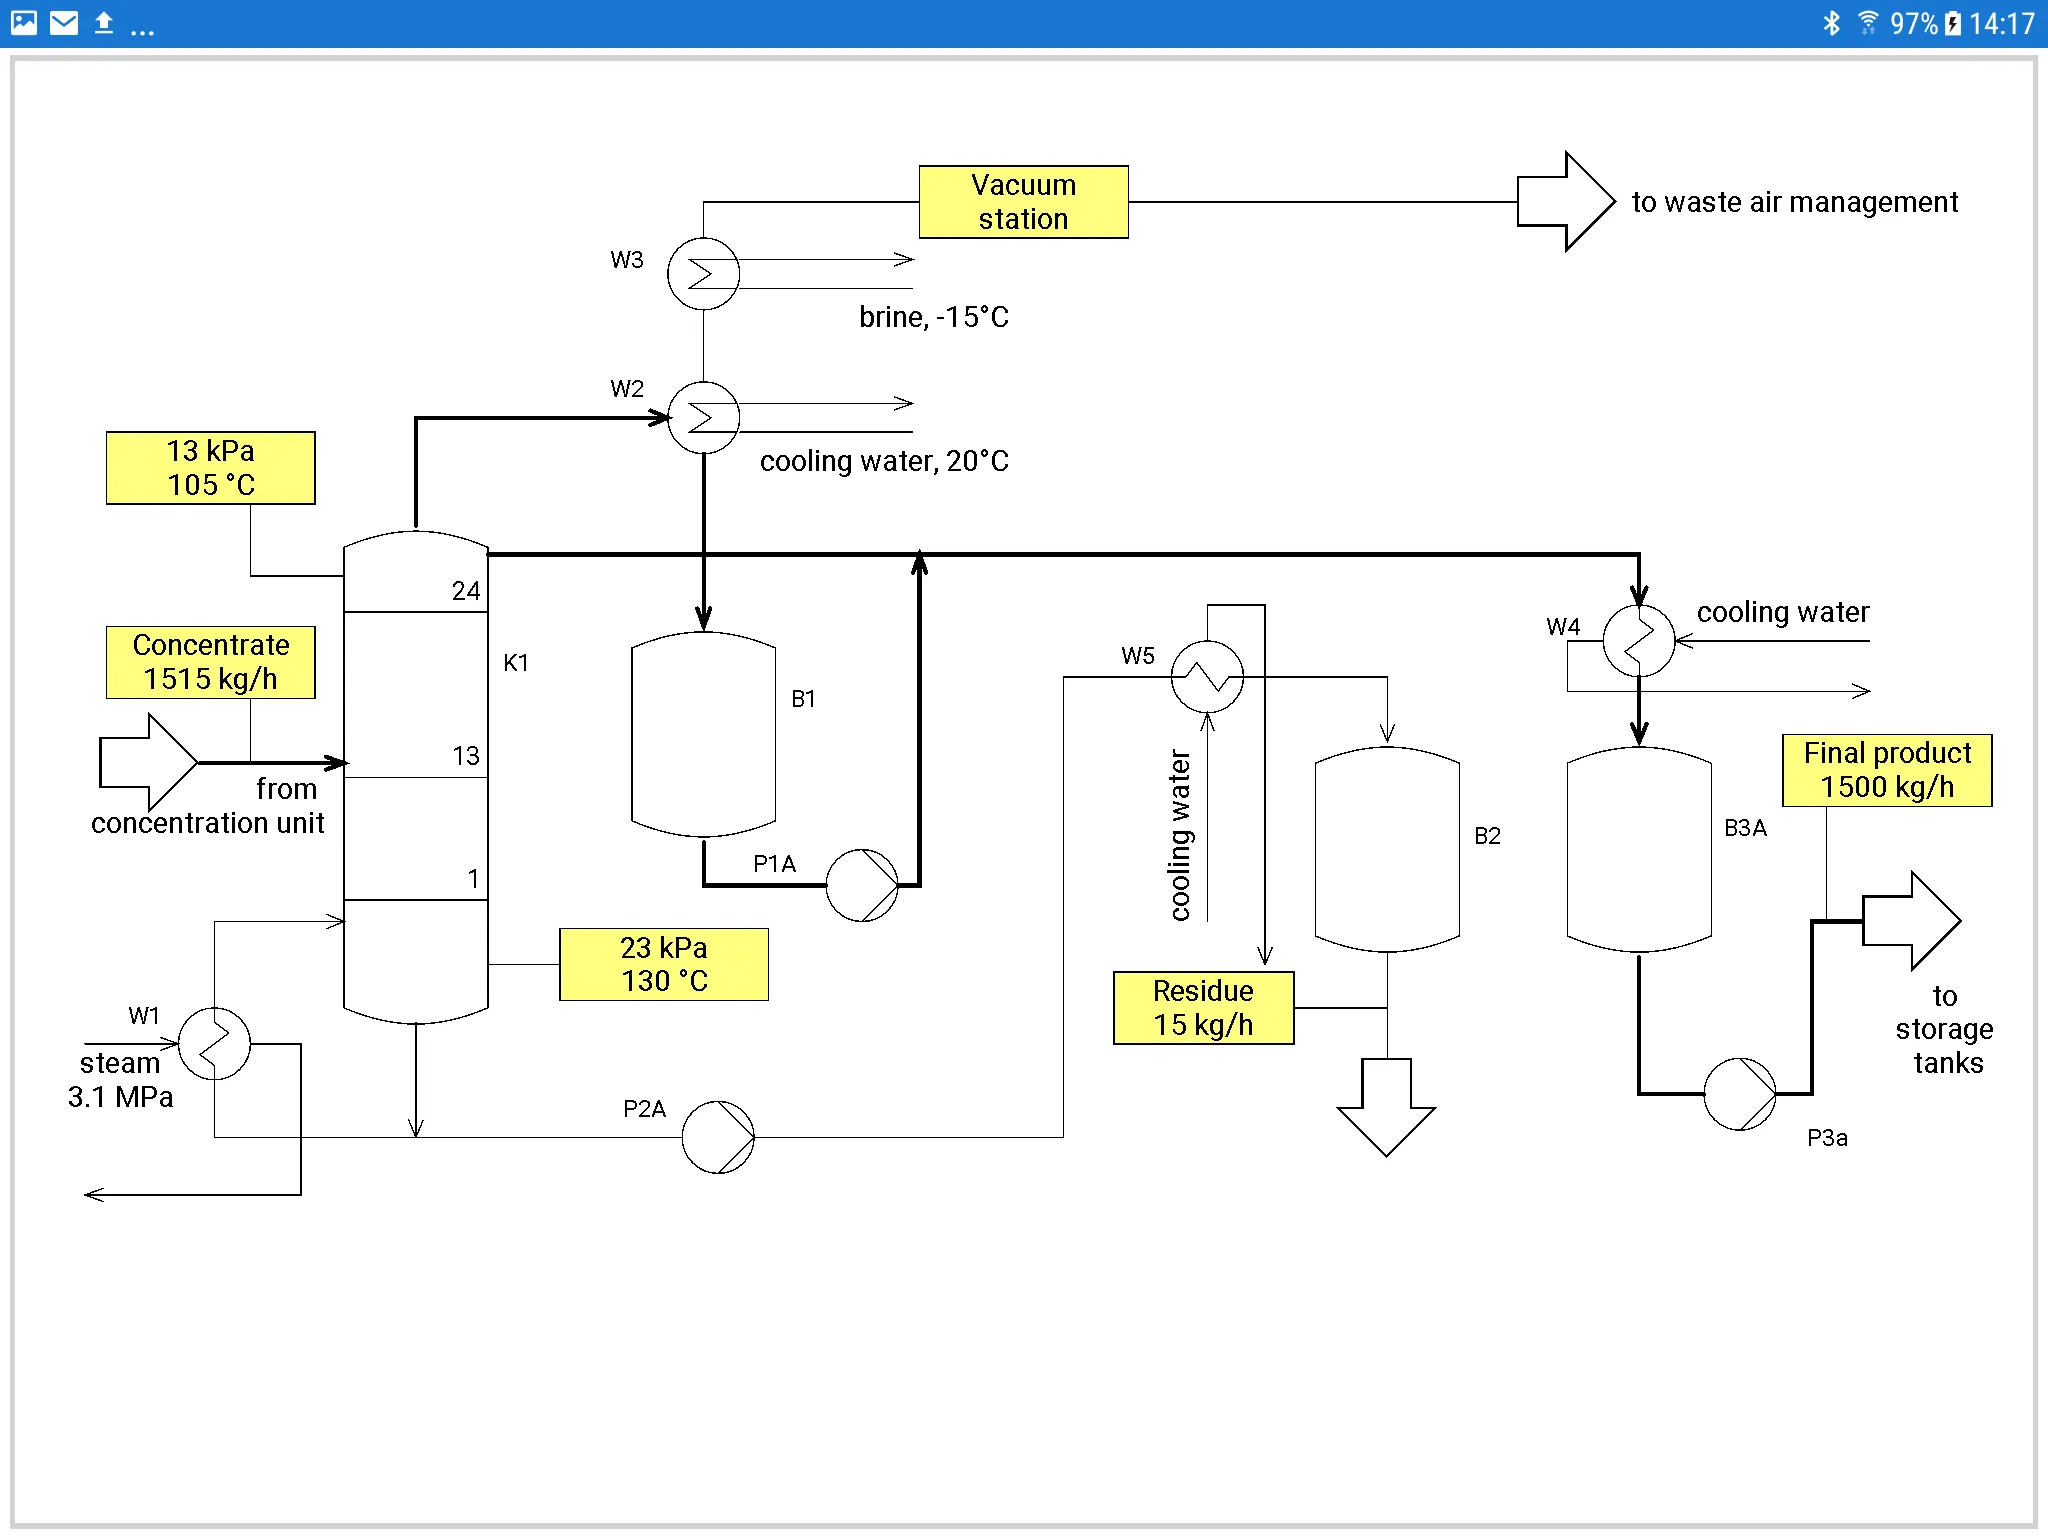Select the P3a product pump symbol

click(x=1740, y=1094)
